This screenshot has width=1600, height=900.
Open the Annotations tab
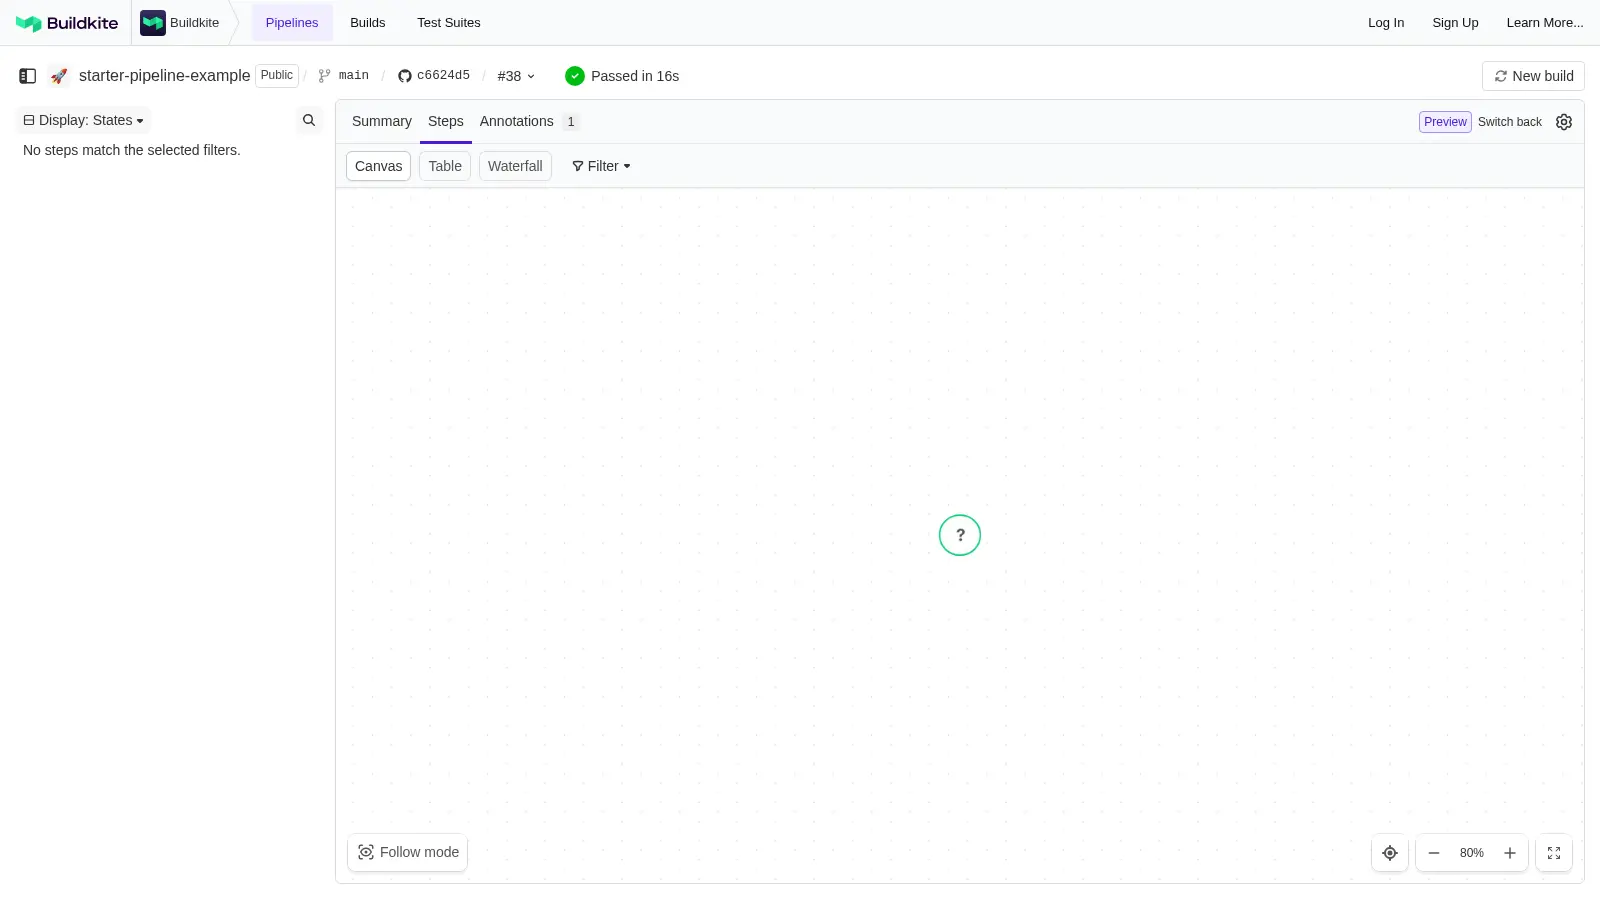(x=529, y=121)
